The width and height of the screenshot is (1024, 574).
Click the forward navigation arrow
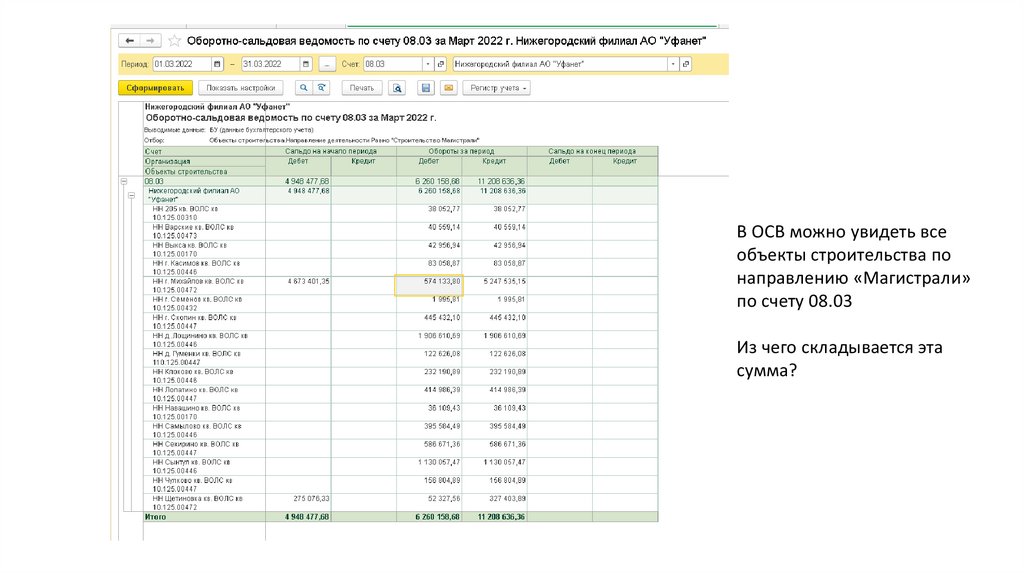[150, 41]
